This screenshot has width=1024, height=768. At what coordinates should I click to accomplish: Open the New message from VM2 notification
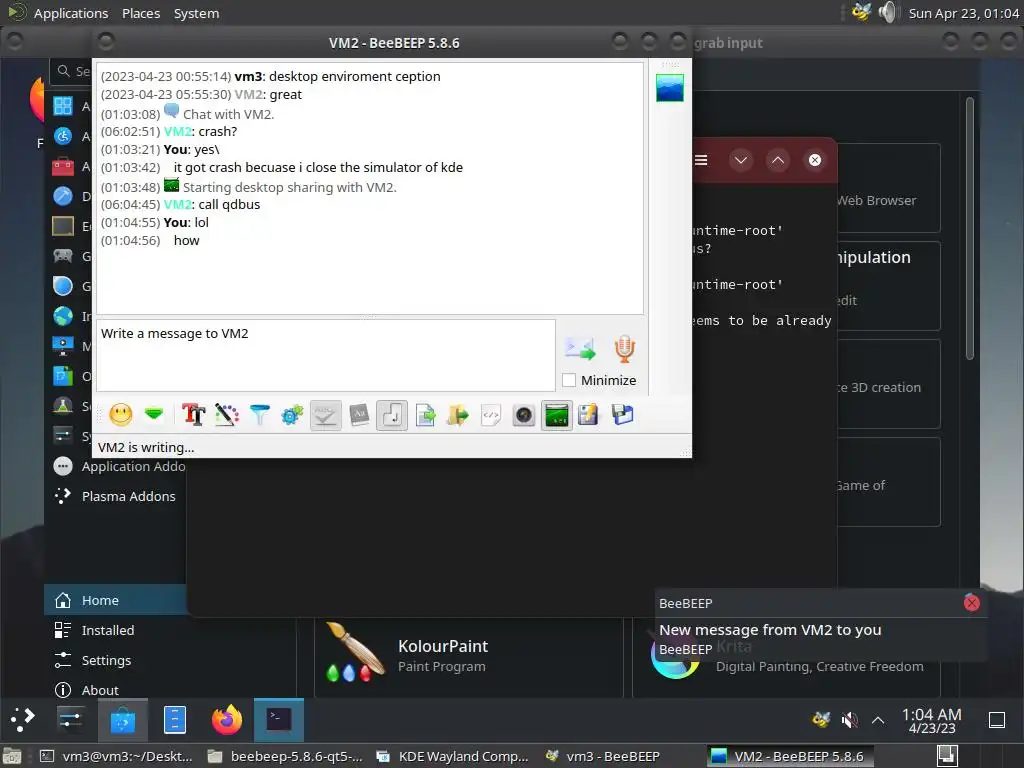click(x=771, y=630)
